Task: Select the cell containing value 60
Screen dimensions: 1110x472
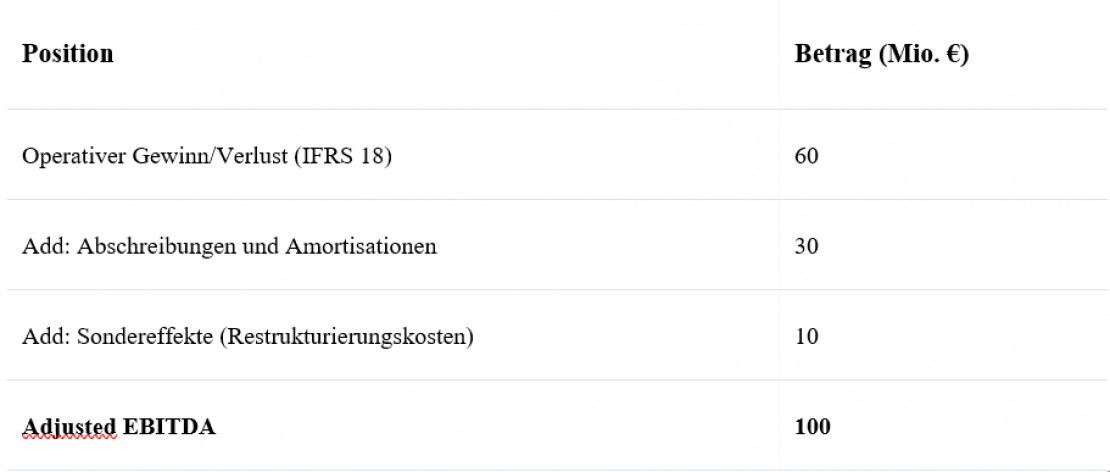Action: click(x=806, y=157)
